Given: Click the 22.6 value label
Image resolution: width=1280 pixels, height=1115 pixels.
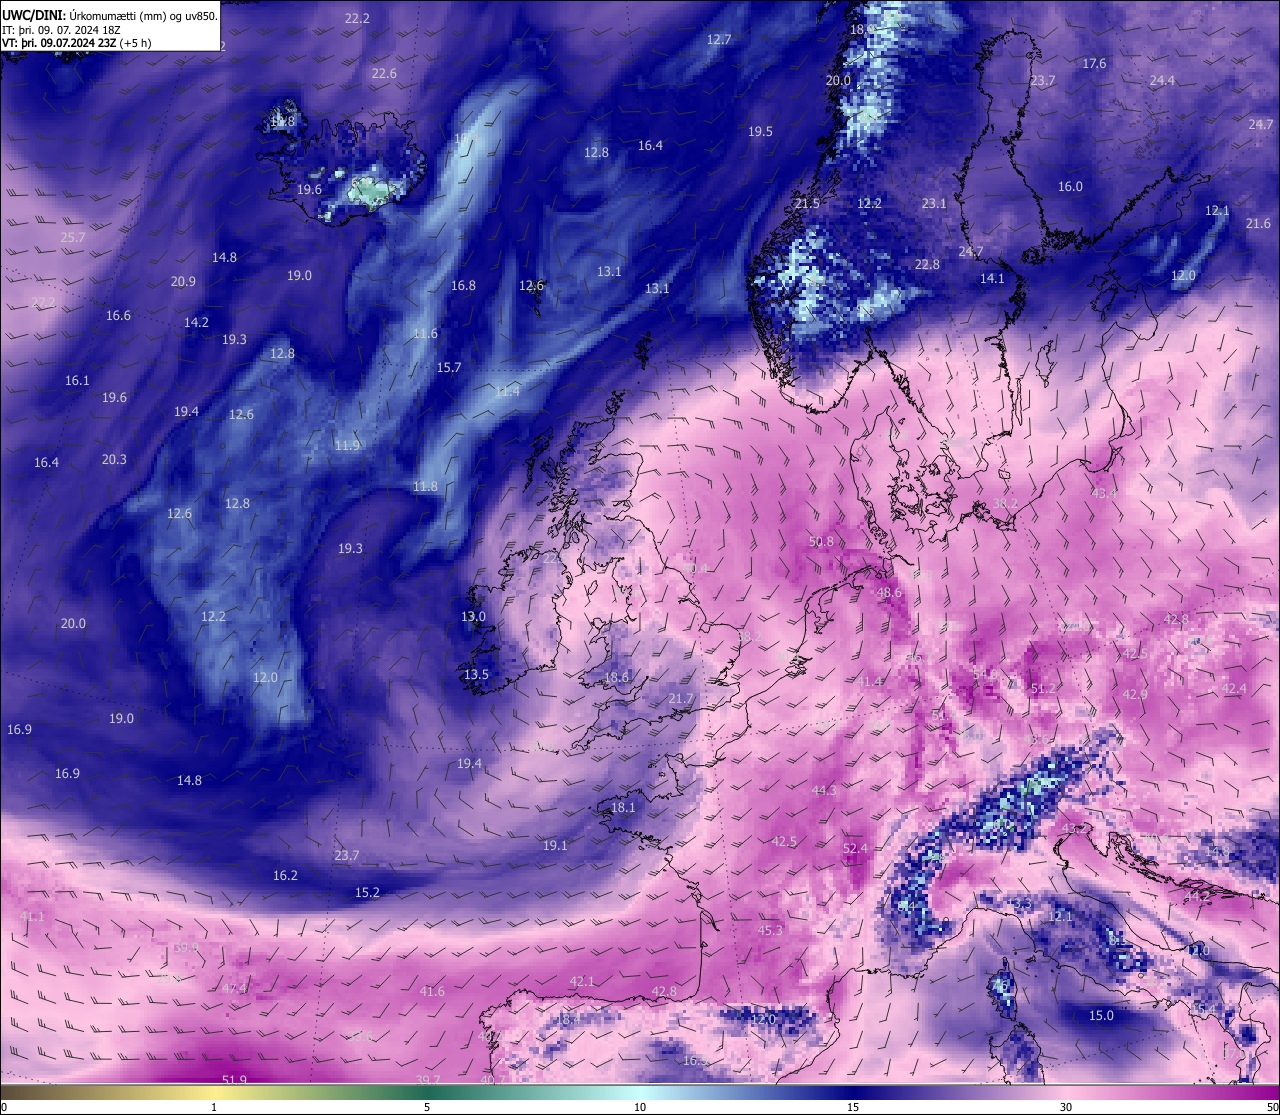Looking at the screenshot, I should [x=384, y=73].
